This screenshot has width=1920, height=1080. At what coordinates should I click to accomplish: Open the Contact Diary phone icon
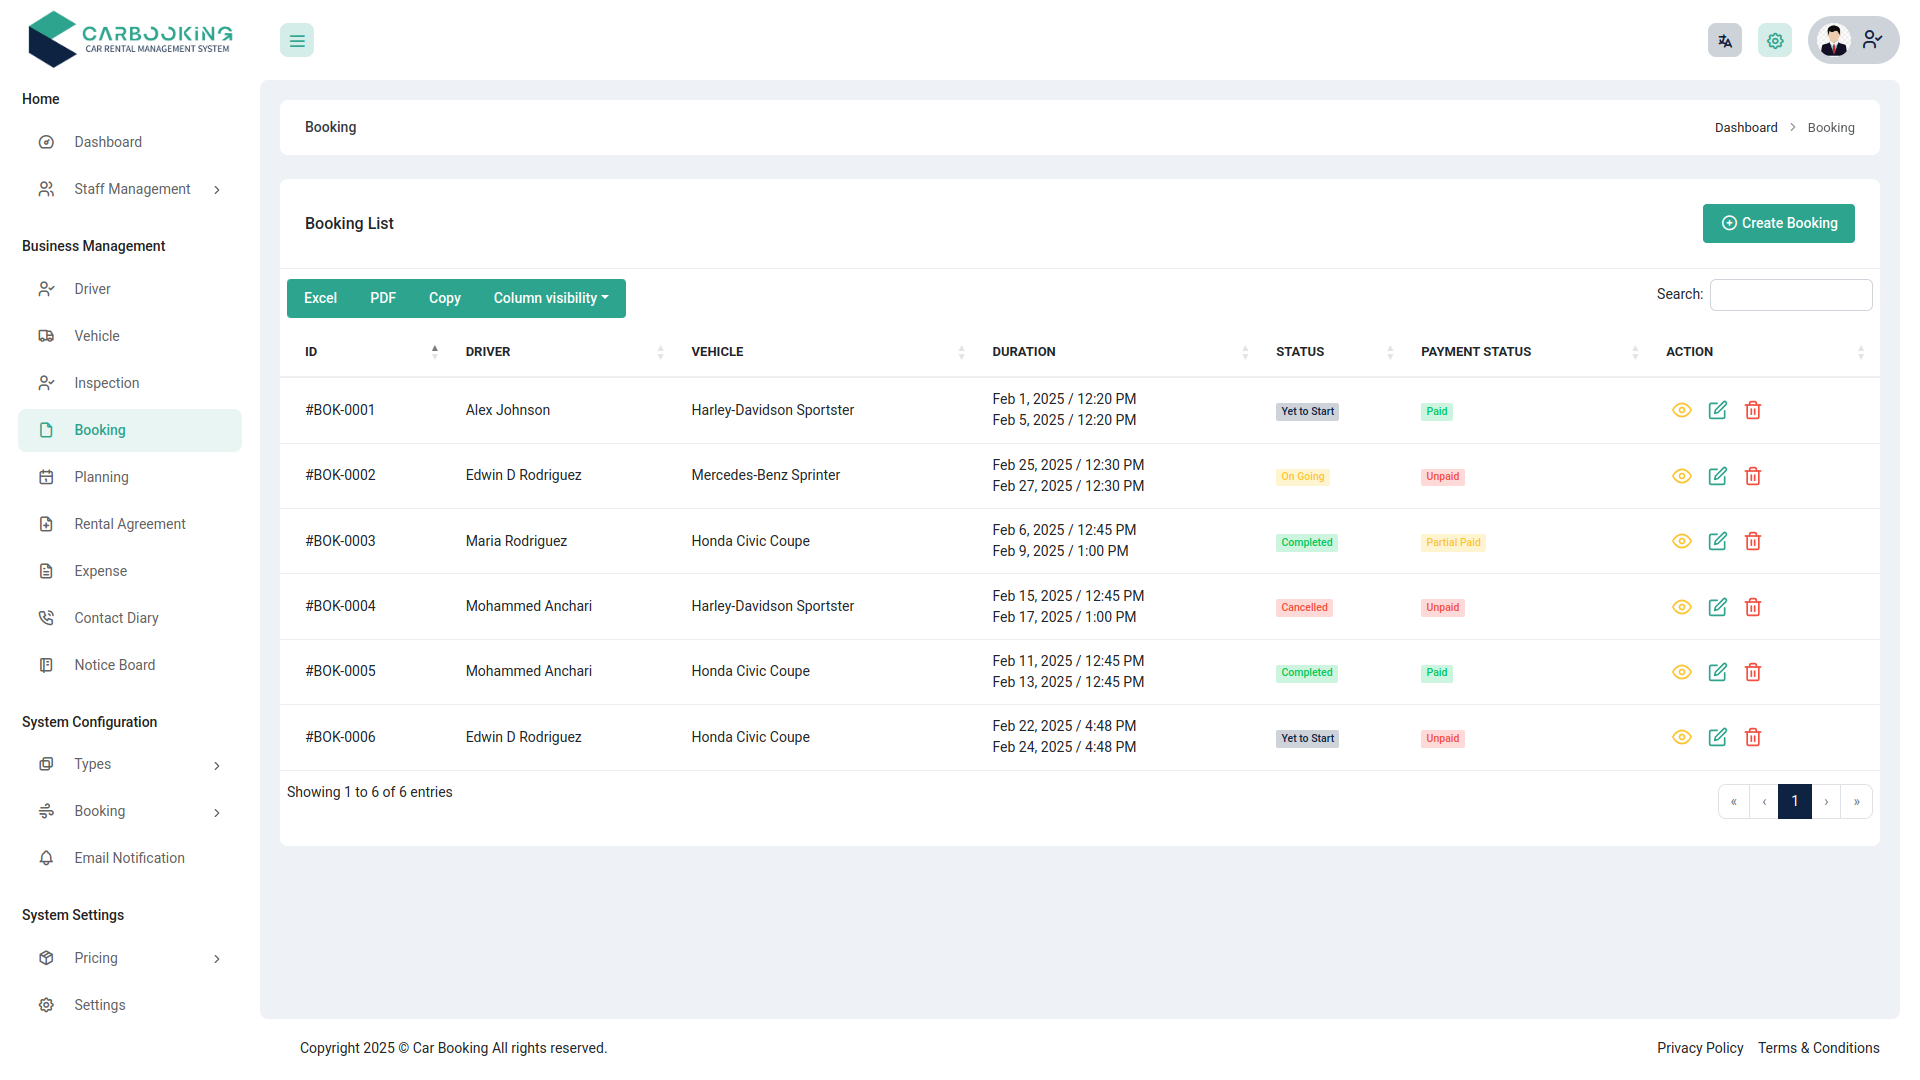pos(46,618)
